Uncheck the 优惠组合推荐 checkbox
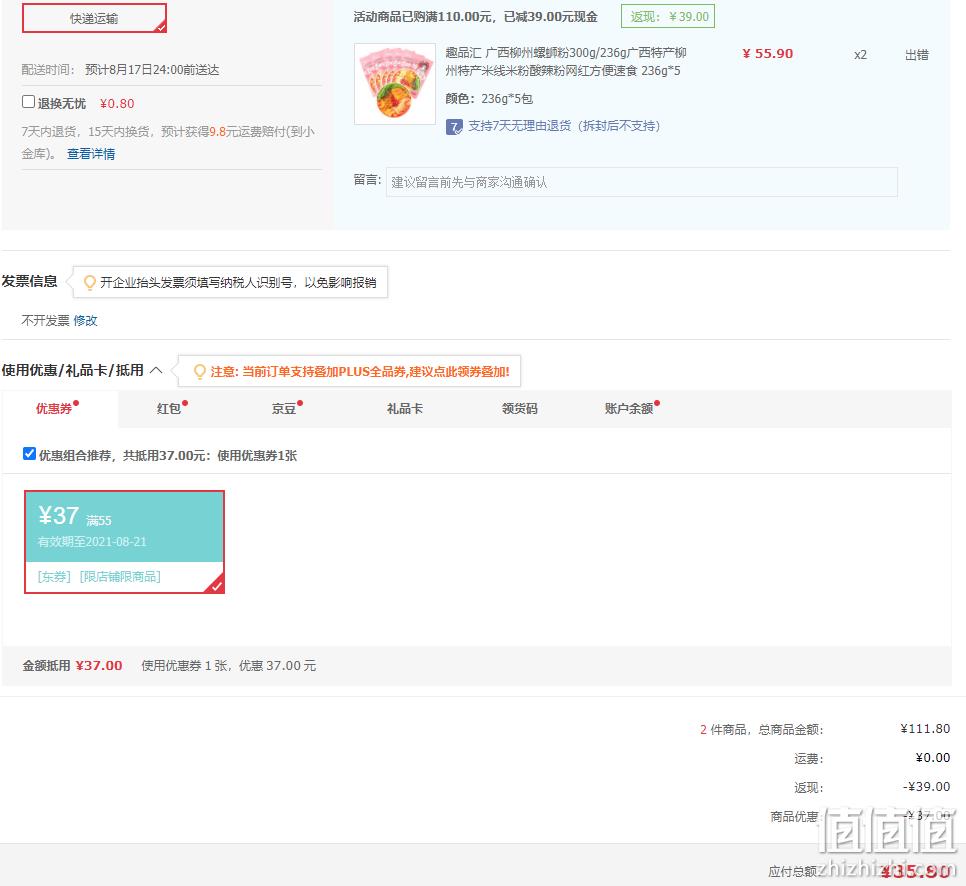 pos(29,454)
